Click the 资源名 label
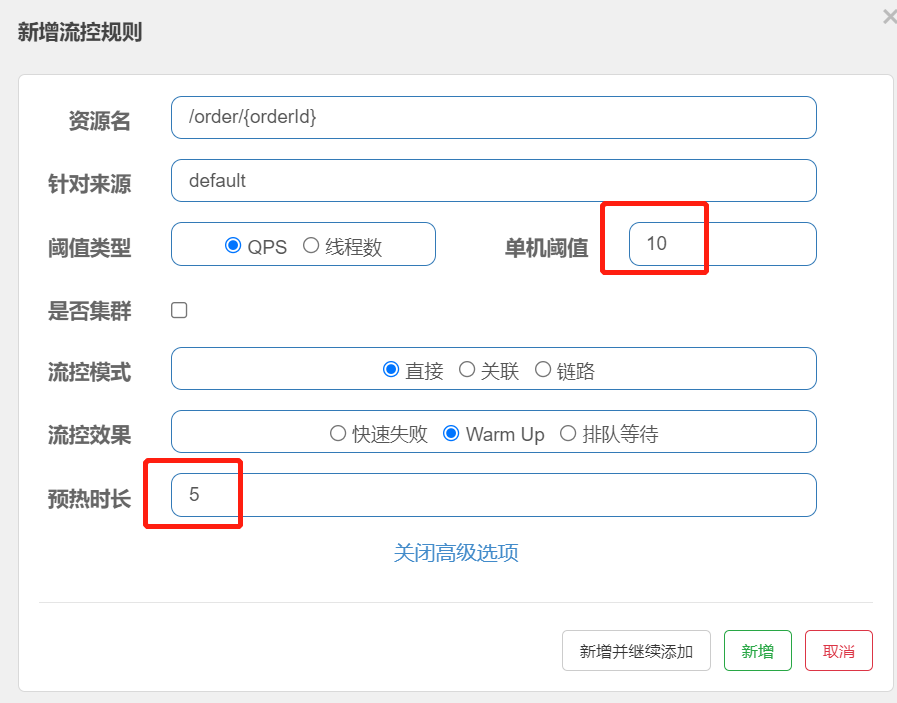This screenshot has height=703, width=897. 100,121
